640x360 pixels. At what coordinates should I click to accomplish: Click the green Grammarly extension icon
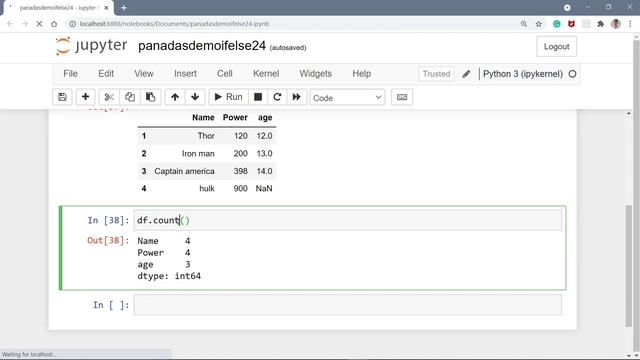click(557, 24)
